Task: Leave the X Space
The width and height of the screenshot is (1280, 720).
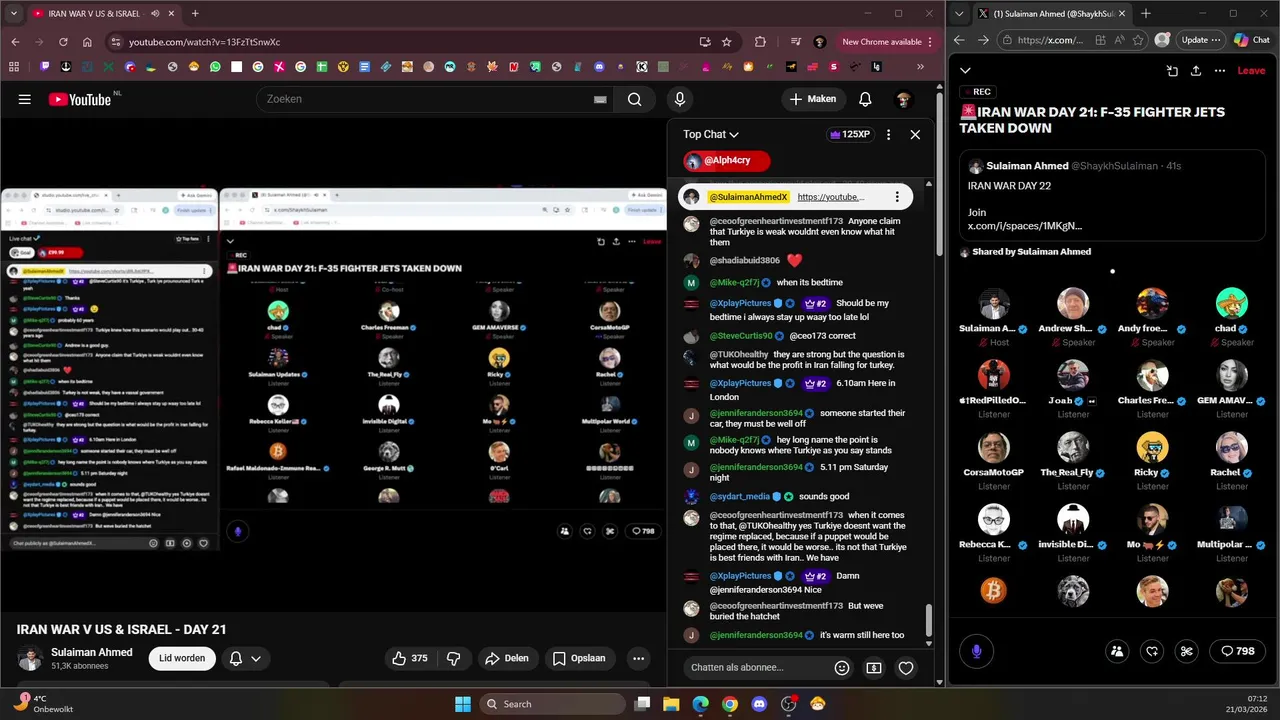Action: [x=1251, y=71]
